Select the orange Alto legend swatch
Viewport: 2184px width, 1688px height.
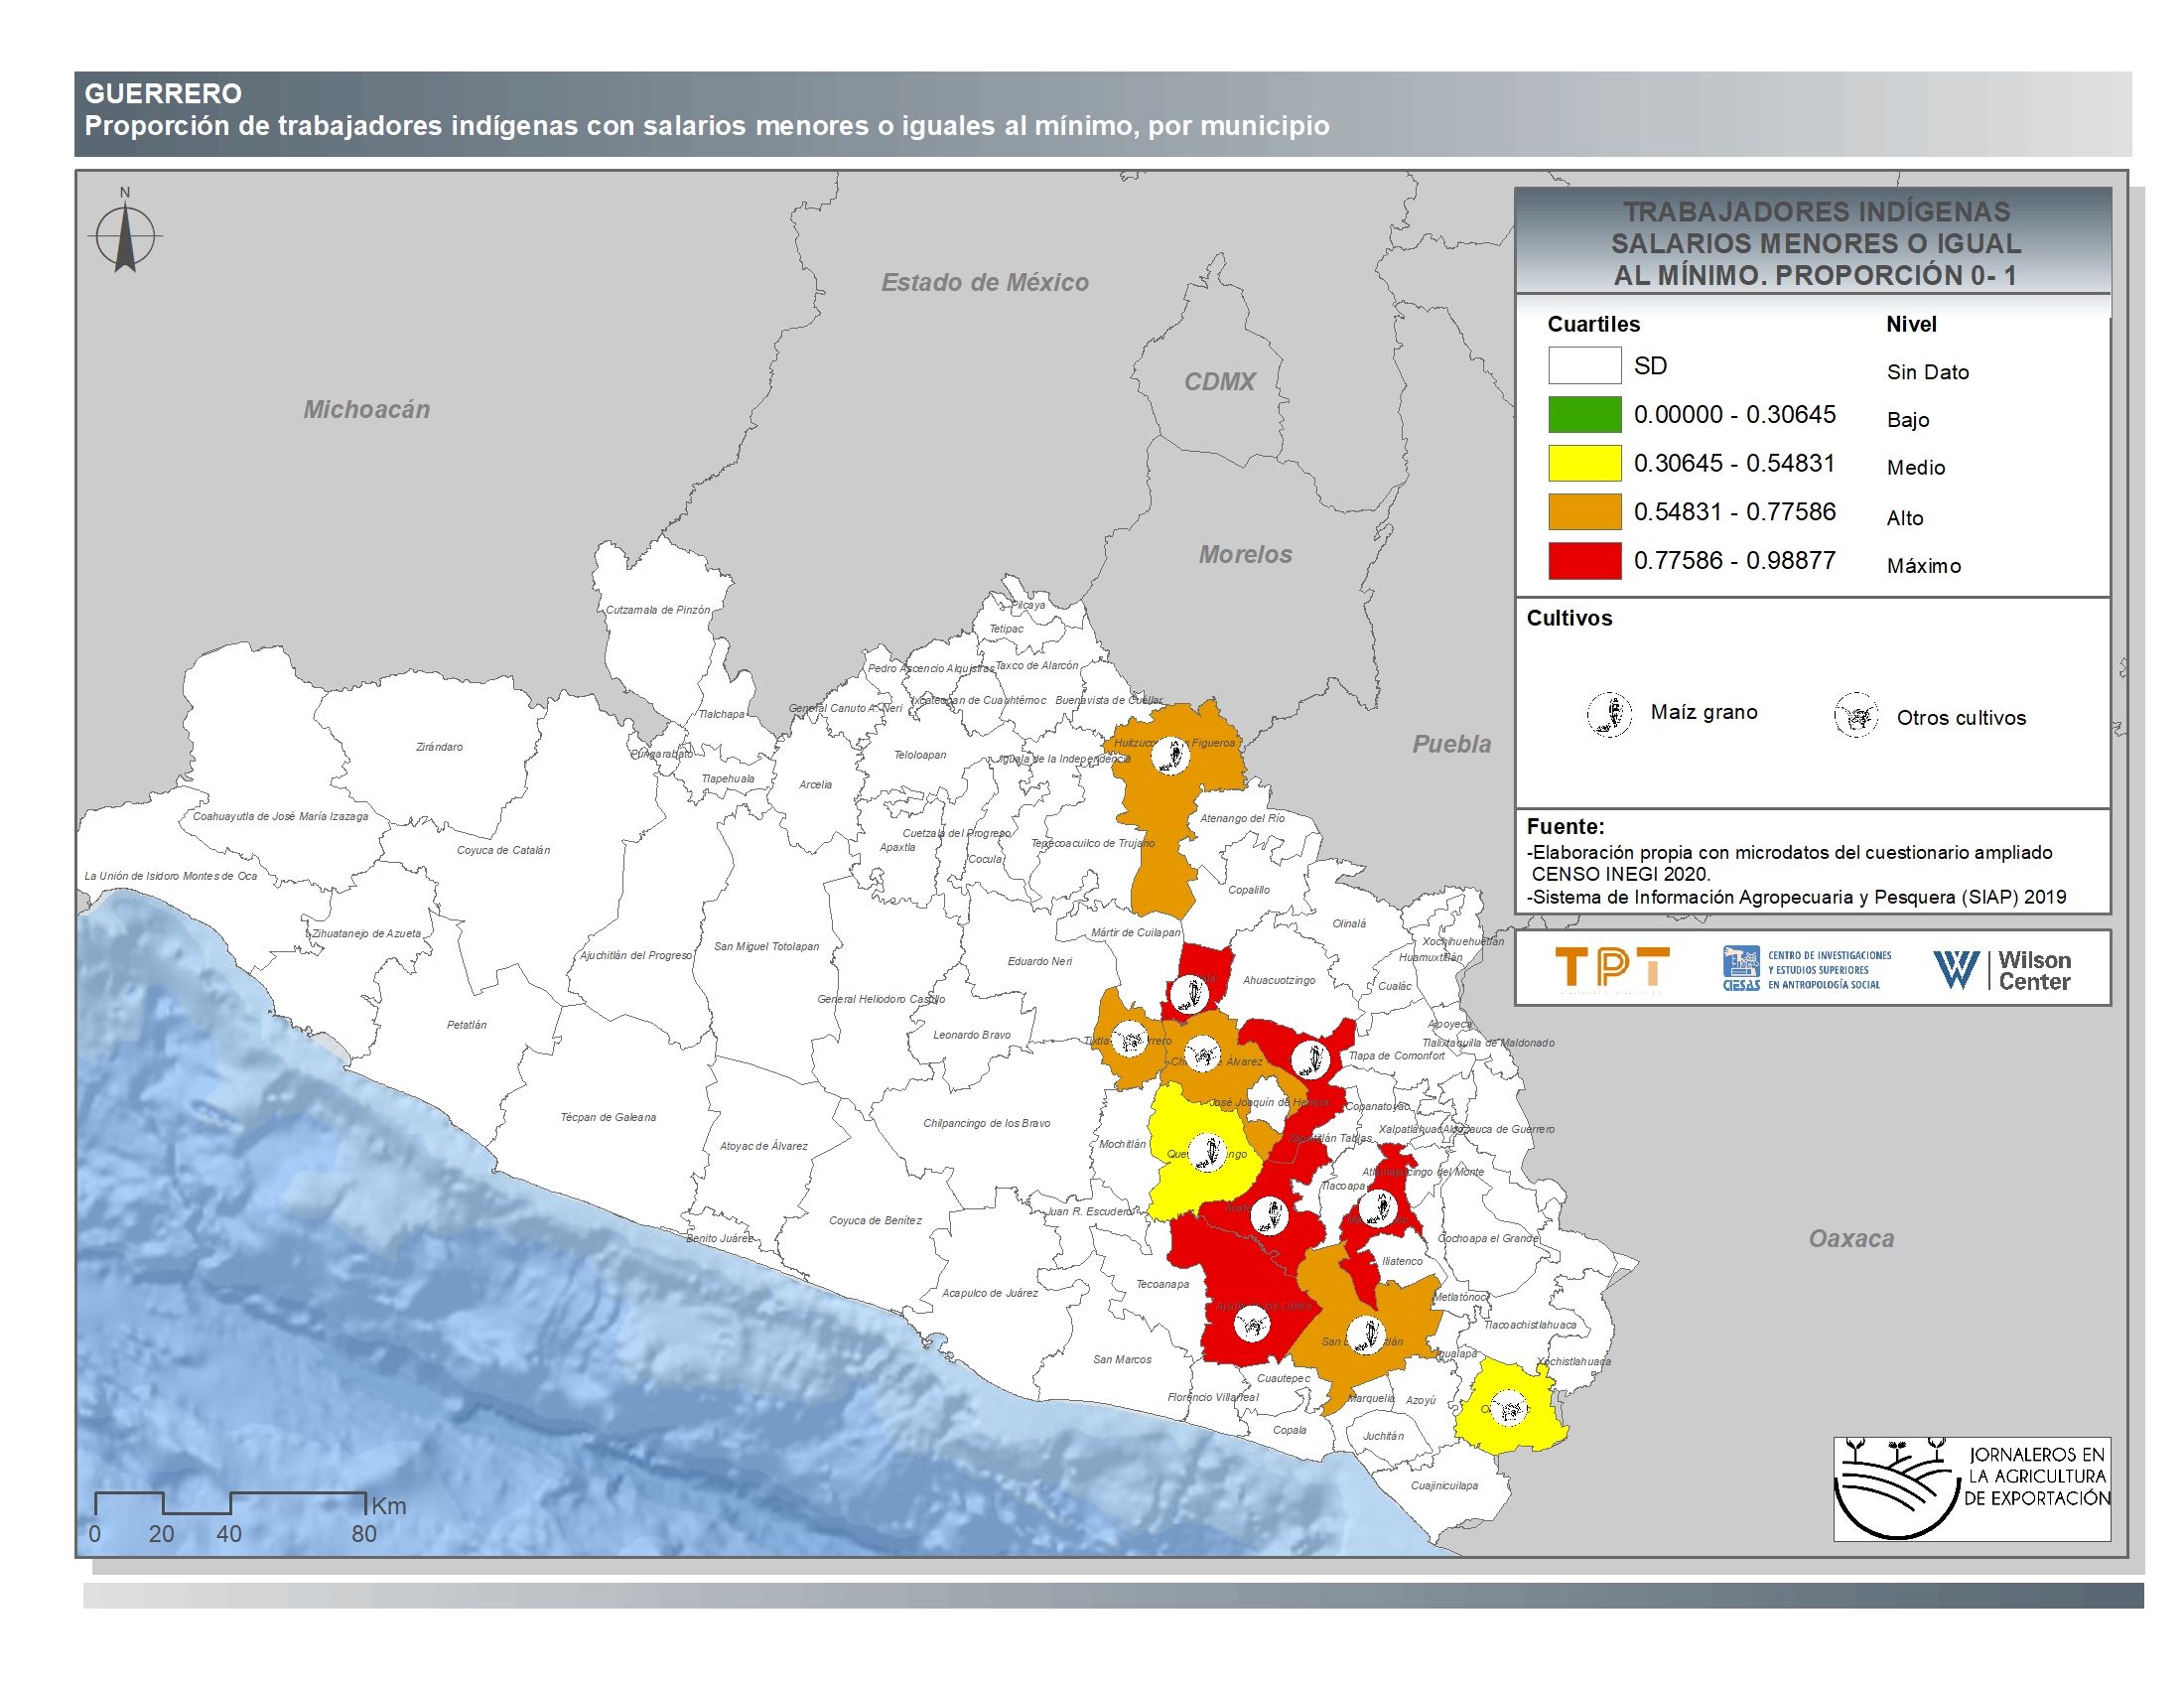(1584, 511)
